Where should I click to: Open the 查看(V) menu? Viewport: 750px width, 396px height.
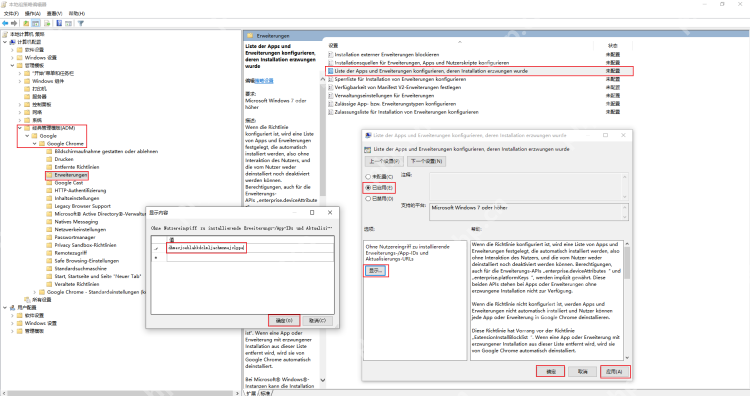point(55,13)
